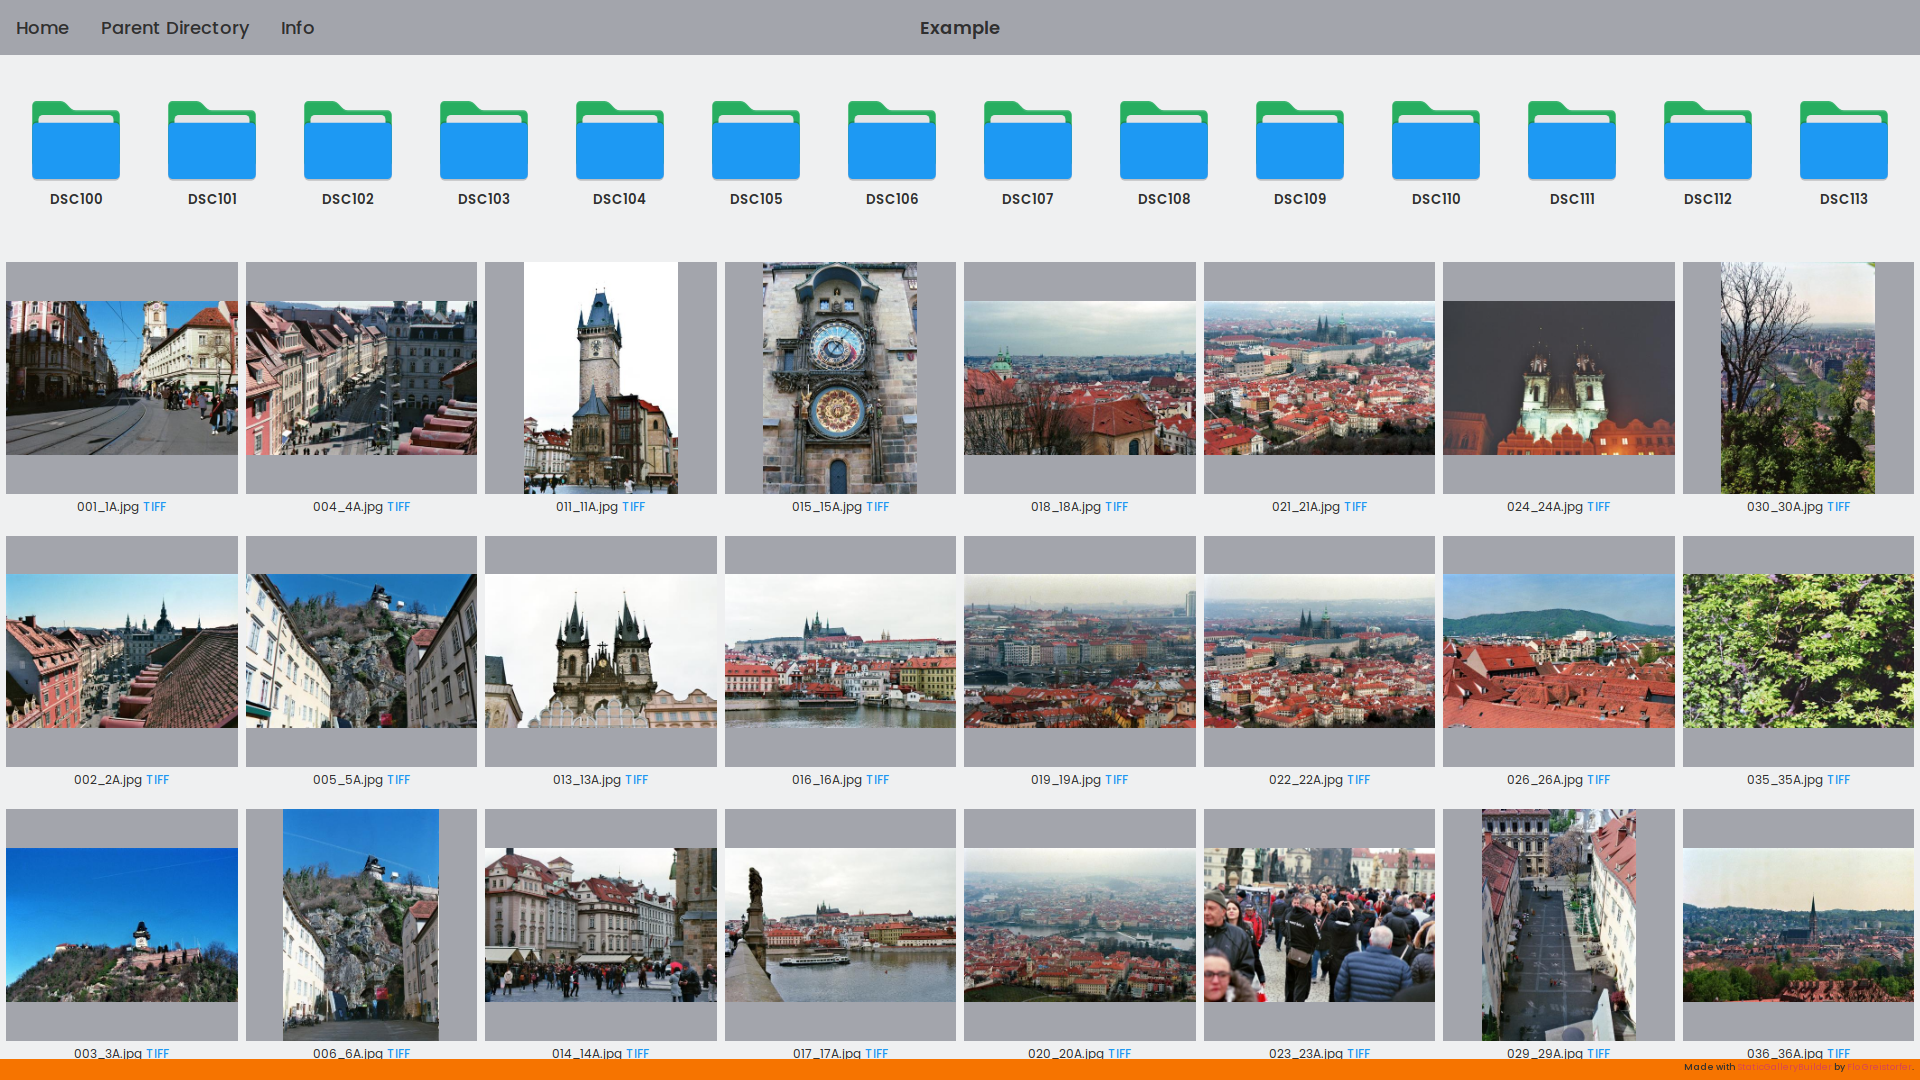1920x1080 pixels.
Task: Open TIFF link for 024_24A.jpg
Action: [1598, 507]
